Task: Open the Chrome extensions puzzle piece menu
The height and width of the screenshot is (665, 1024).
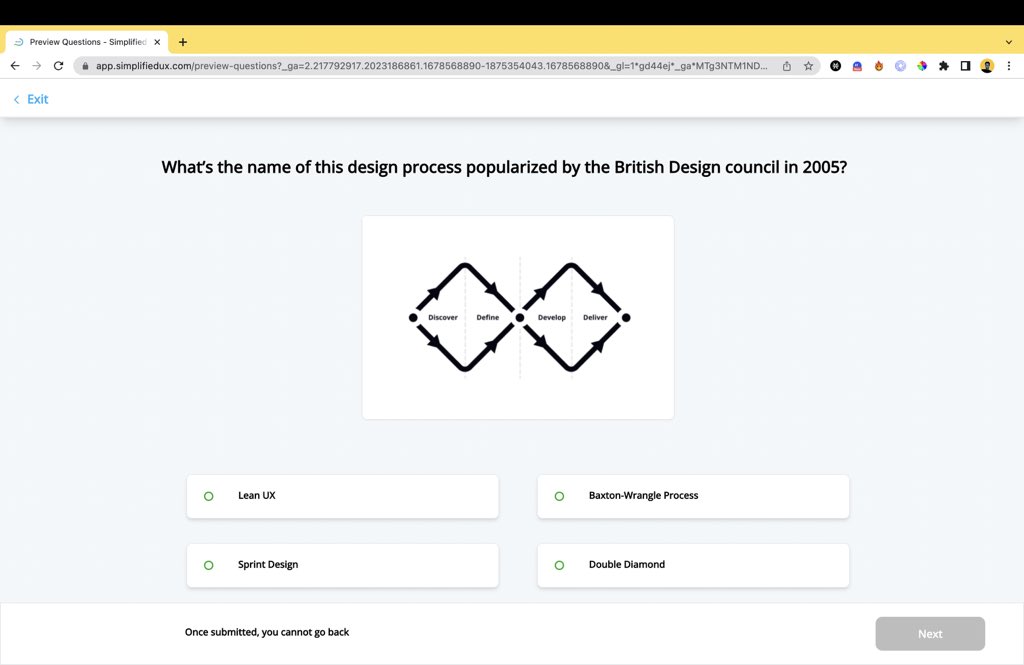Action: coord(944,65)
